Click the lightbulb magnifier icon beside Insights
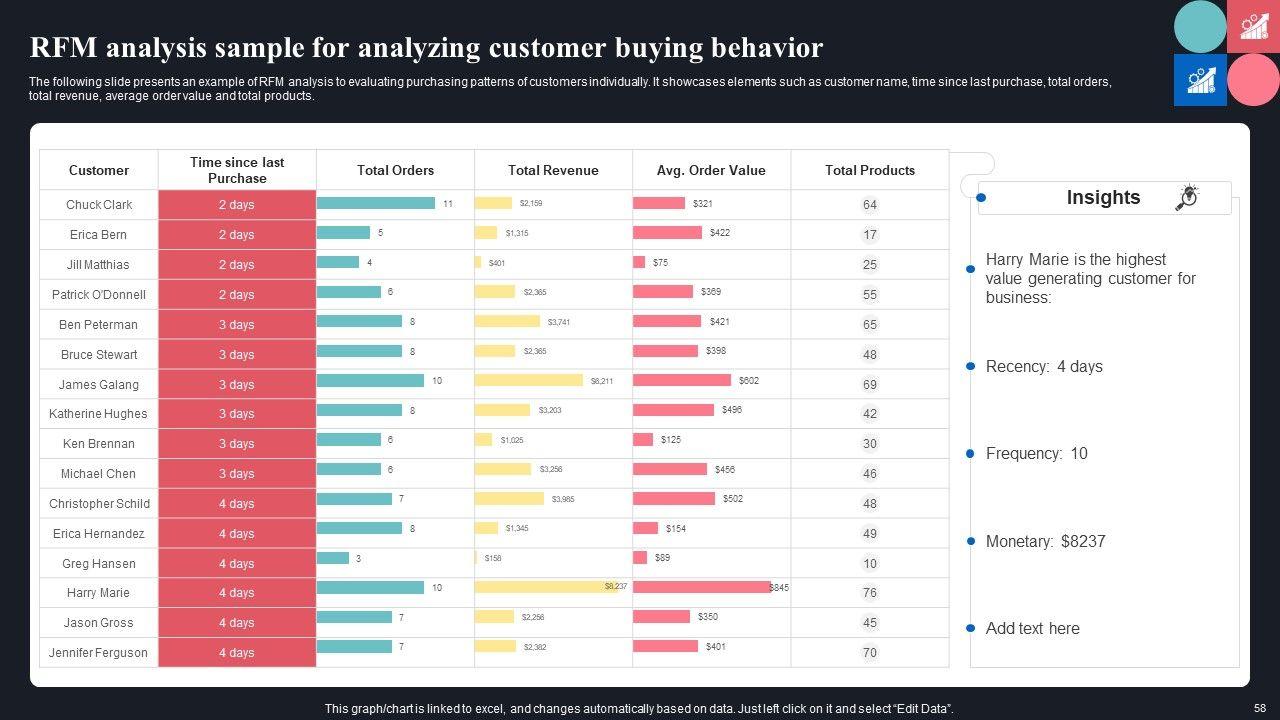This screenshot has width=1280, height=720. click(x=1187, y=197)
